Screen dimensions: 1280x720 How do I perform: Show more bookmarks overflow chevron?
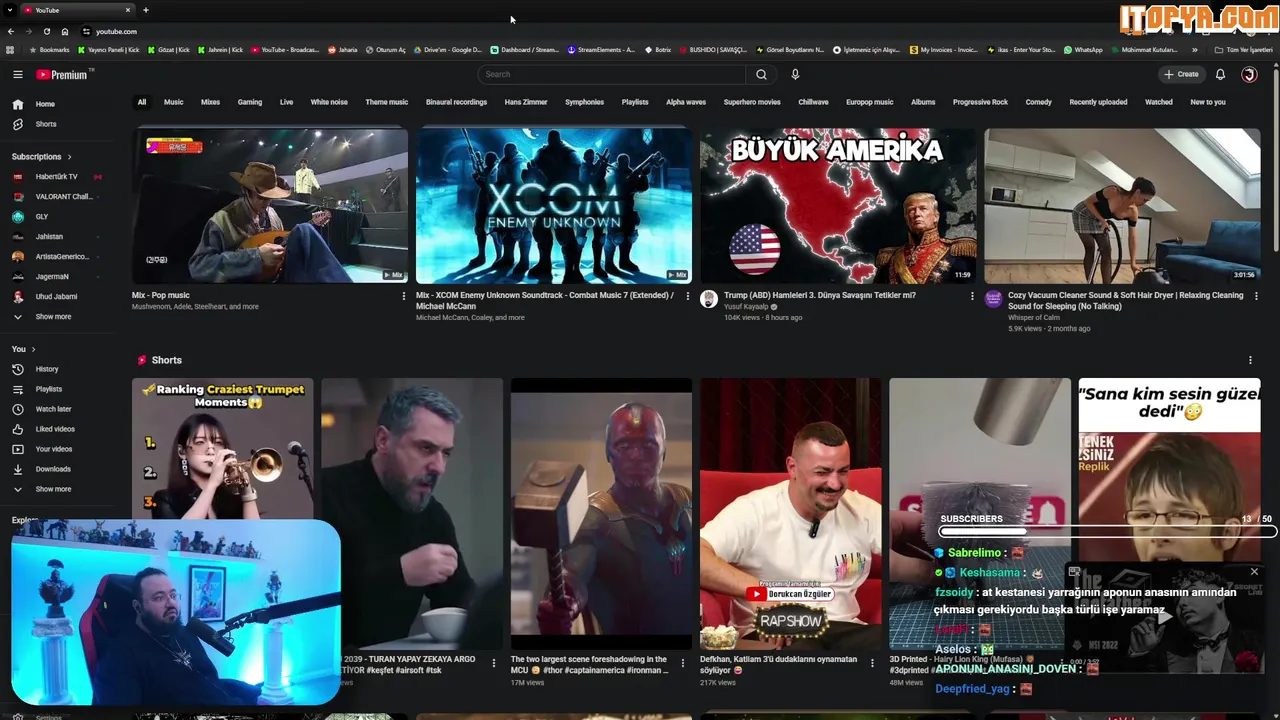[1195, 50]
